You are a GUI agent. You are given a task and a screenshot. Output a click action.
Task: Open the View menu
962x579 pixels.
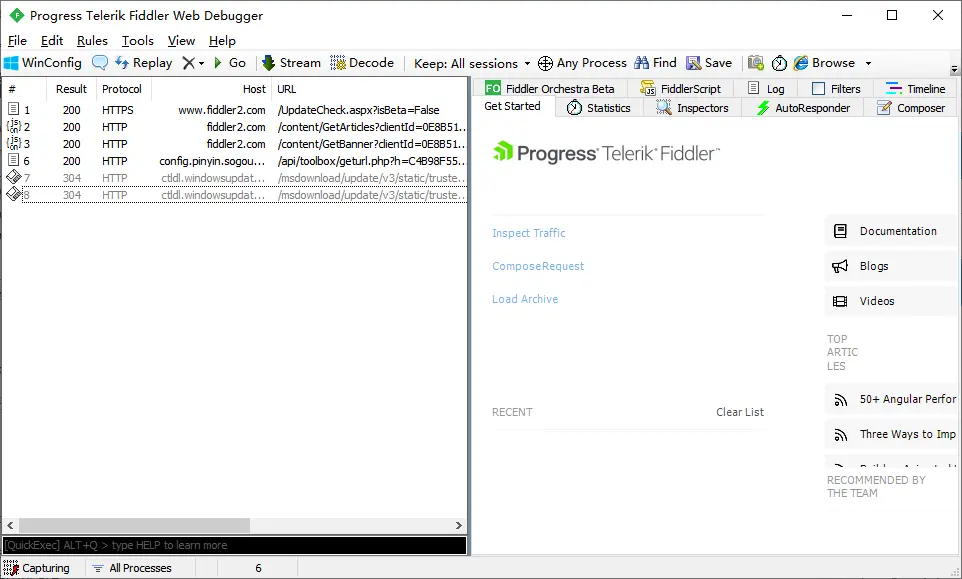[x=181, y=40]
